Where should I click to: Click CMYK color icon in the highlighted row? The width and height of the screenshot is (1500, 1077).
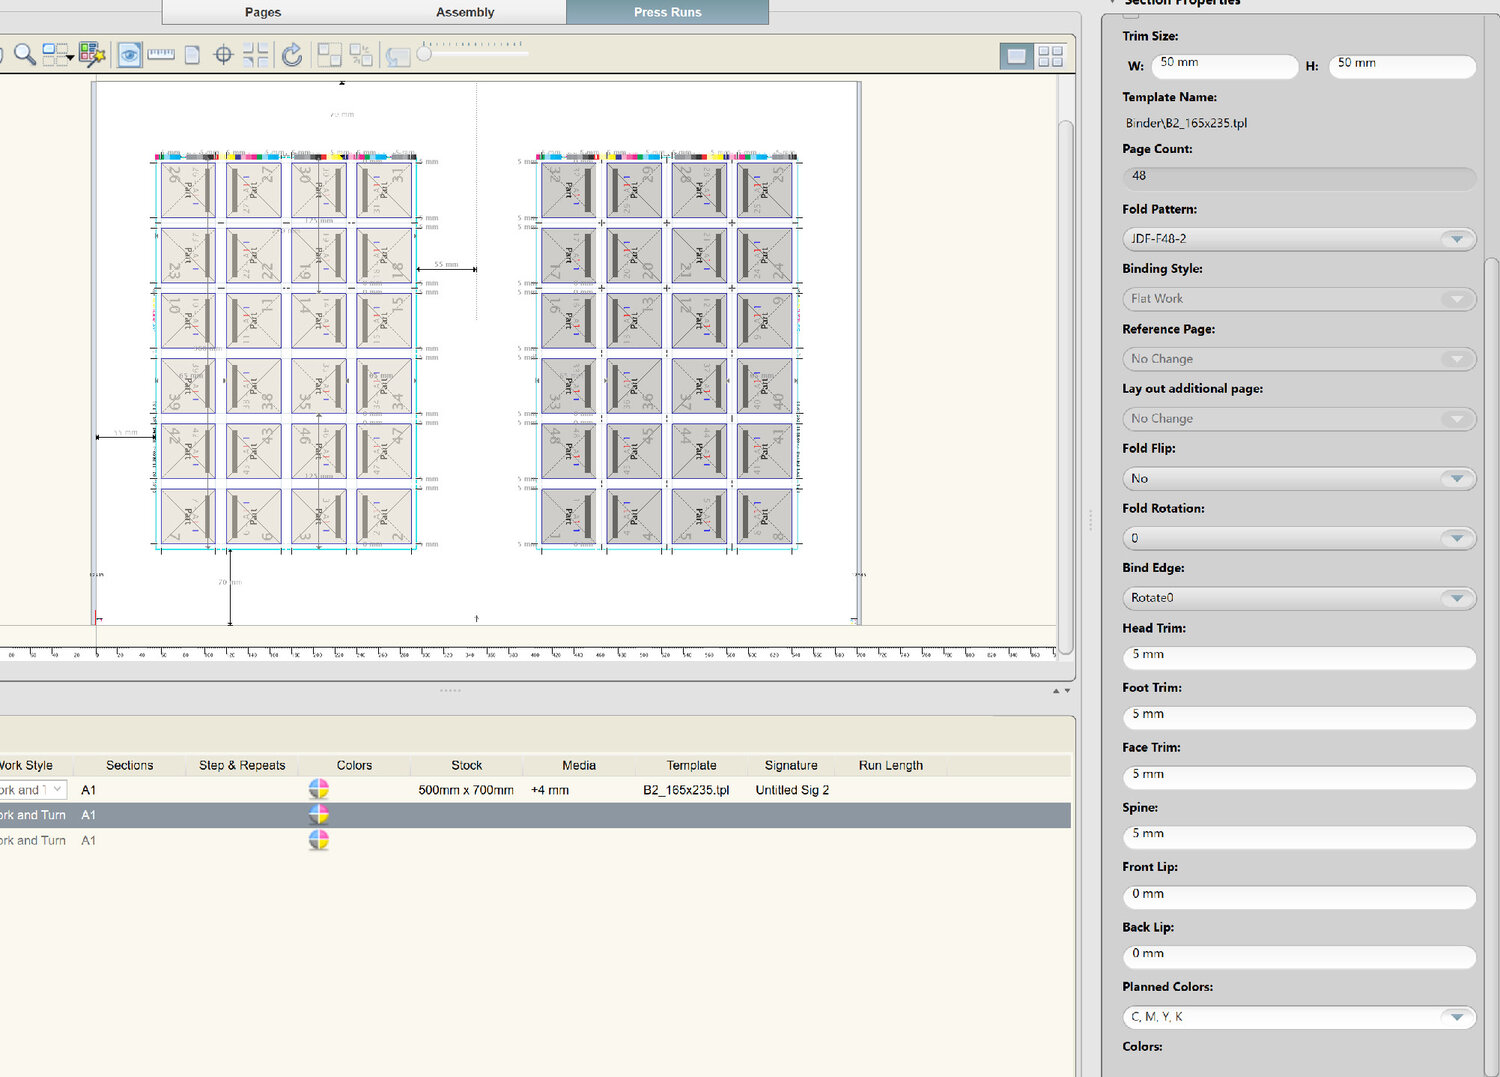[319, 815]
